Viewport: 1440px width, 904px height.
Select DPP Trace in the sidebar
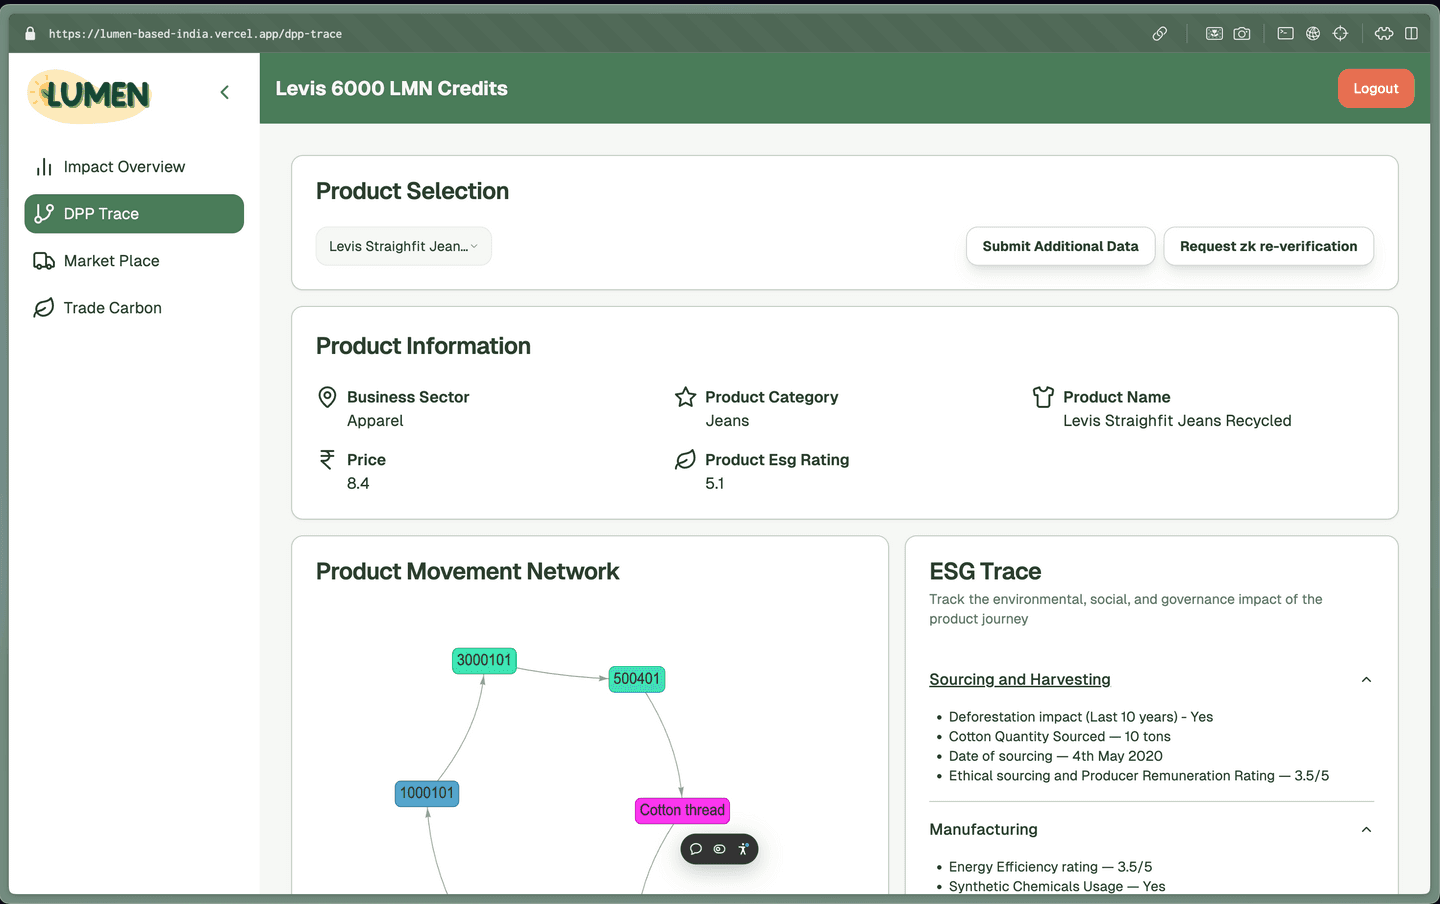134,214
